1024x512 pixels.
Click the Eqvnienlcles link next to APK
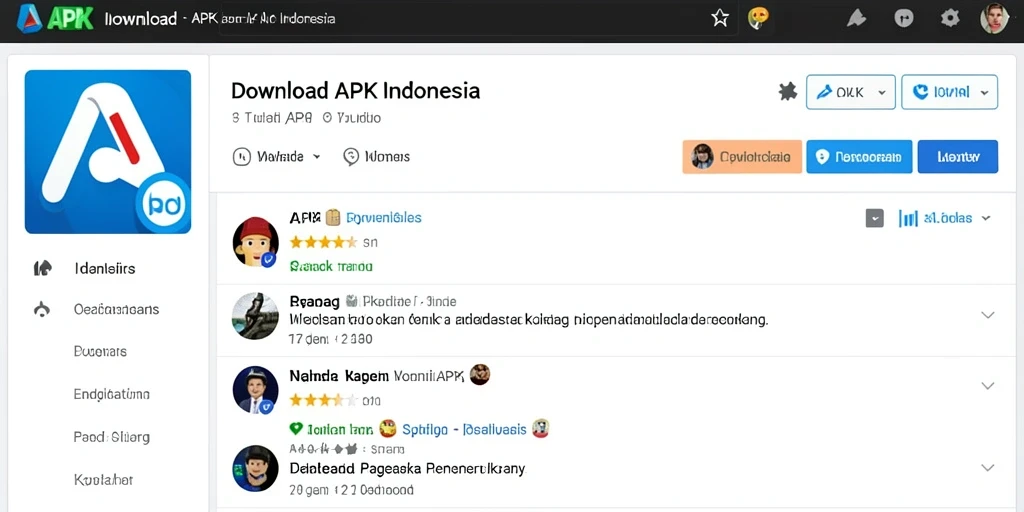[x=383, y=217]
